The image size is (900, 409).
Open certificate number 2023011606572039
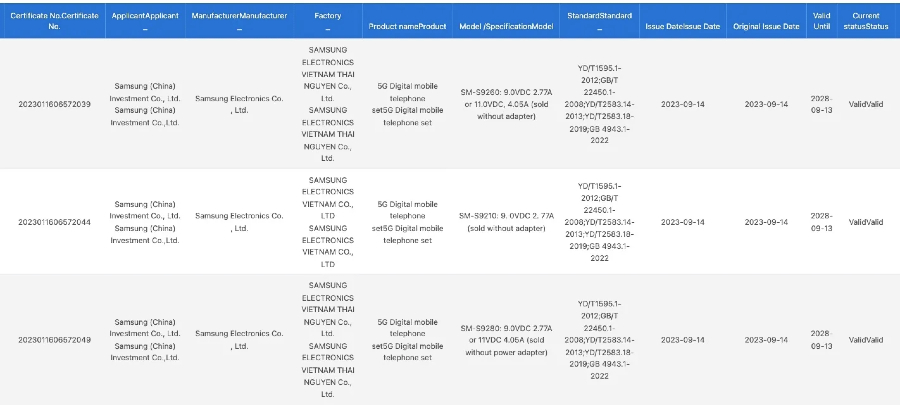pyautogui.click(x=54, y=104)
